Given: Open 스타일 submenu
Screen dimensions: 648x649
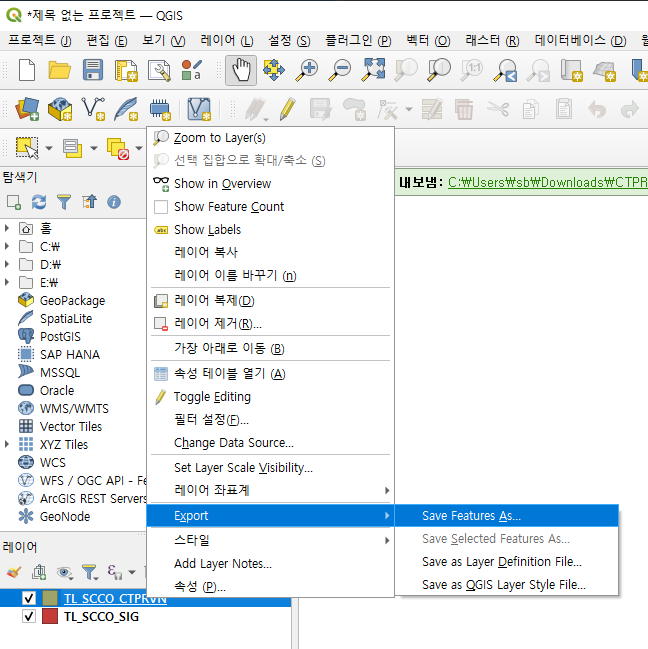Looking at the screenshot, I should [270, 540].
